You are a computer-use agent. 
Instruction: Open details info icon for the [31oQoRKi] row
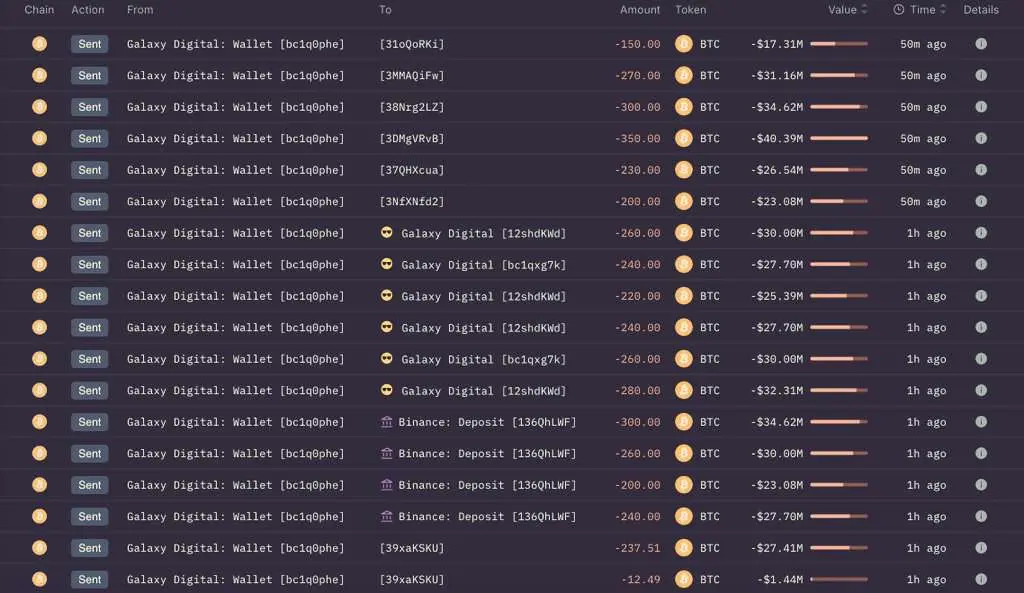(x=981, y=44)
